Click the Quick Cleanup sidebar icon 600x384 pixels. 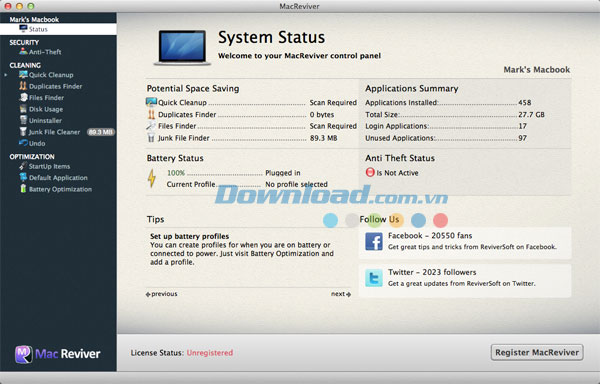(23, 75)
